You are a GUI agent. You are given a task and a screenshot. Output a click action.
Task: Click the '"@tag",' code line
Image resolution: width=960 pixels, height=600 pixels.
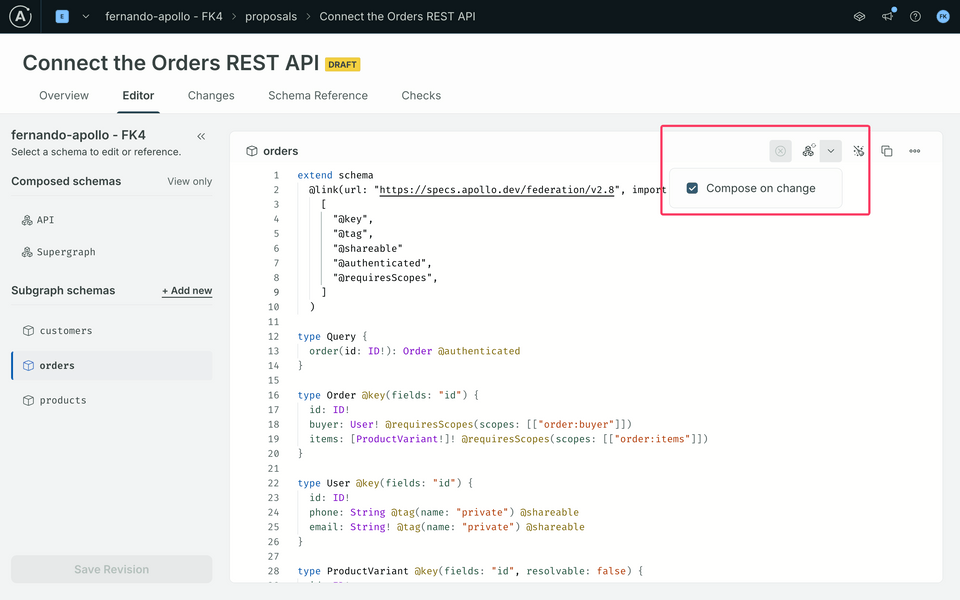click(353, 234)
